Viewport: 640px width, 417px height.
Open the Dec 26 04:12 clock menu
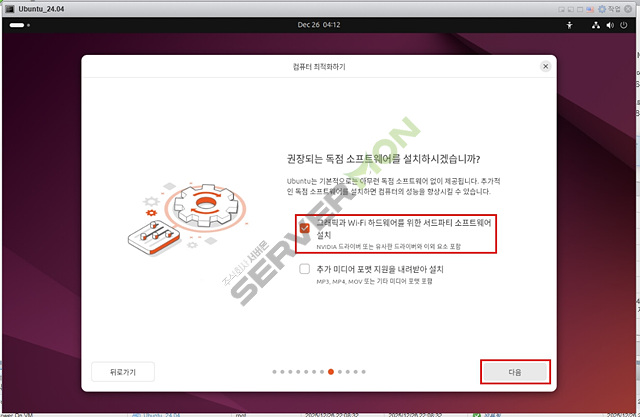[x=319, y=25]
